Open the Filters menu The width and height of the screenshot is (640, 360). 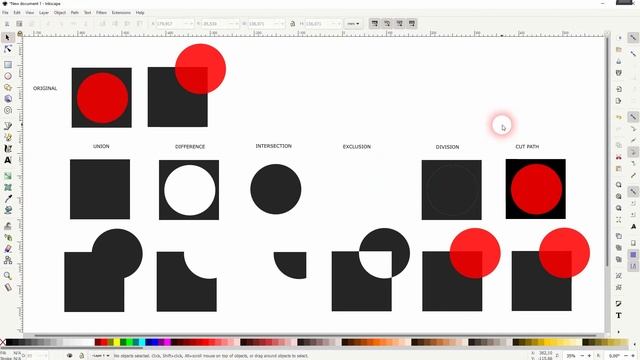click(101, 13)
